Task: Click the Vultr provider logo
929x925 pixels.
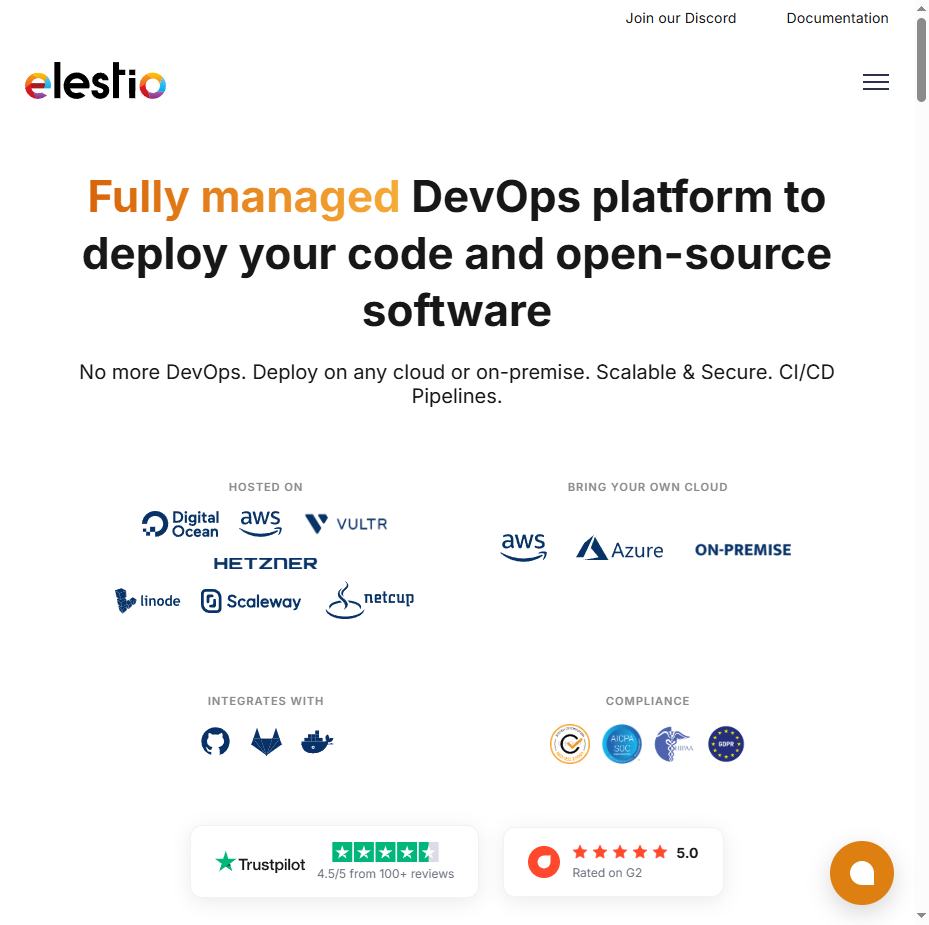Action: 346,524
